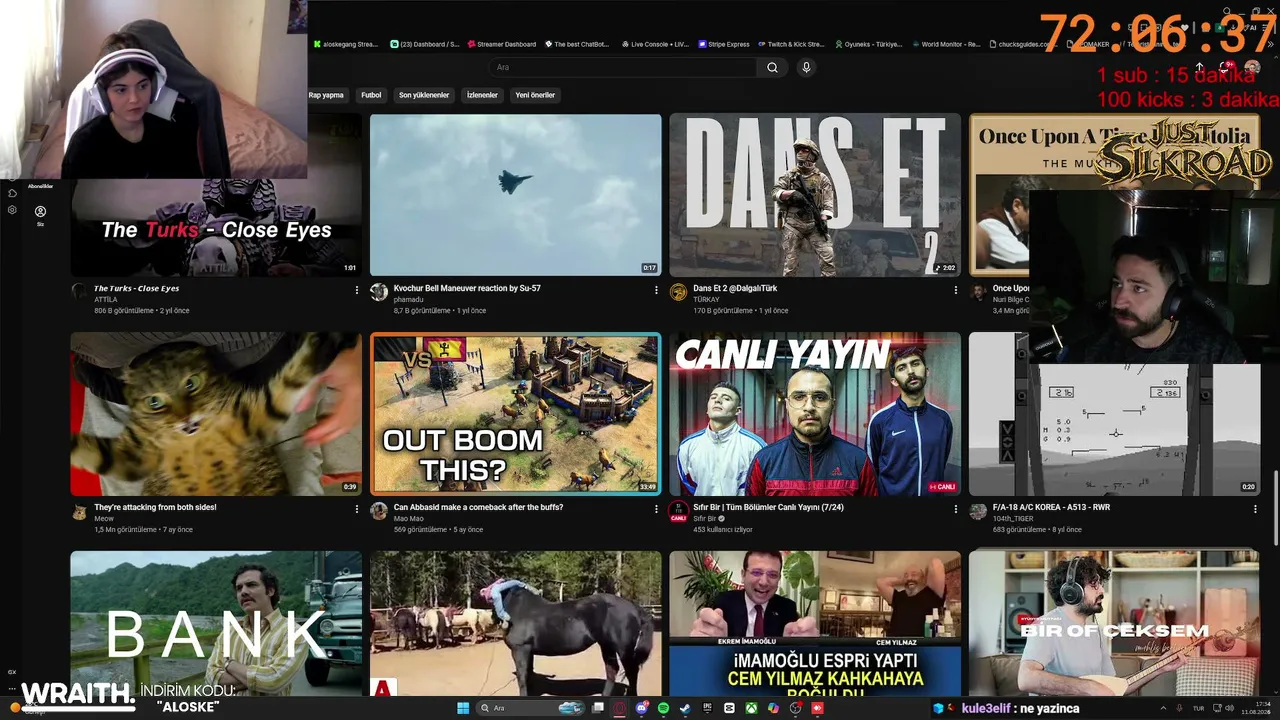Click the YouTube search input field
Viewport: 1280px width, 720px height.
point(623,67)
